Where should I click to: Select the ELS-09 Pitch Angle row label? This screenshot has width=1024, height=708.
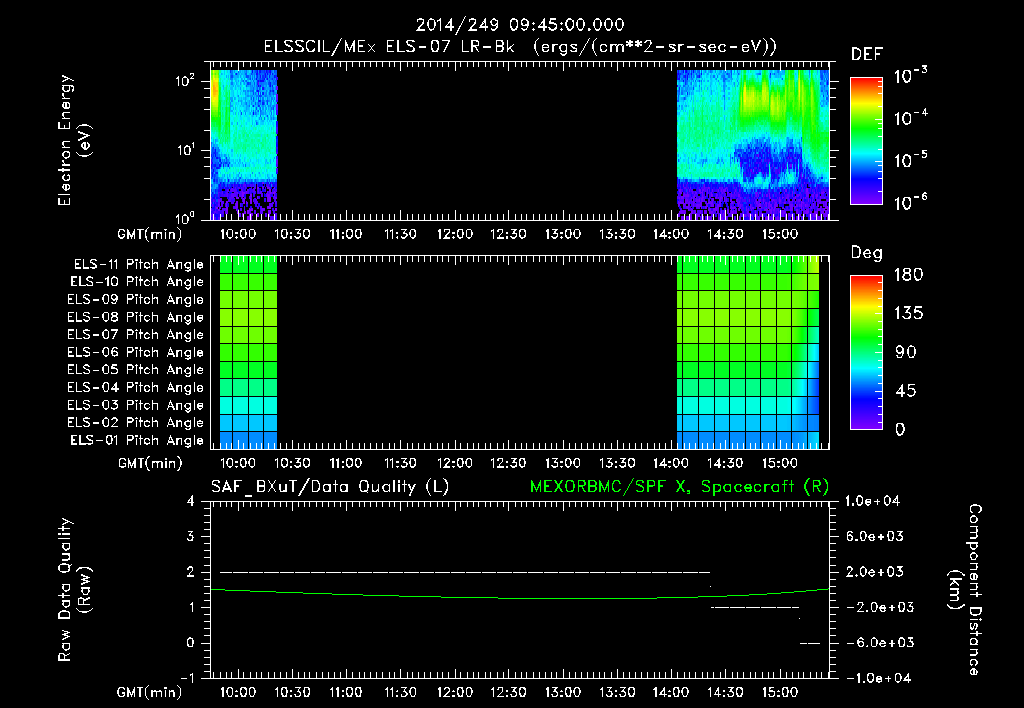click(x=136, y=300)
